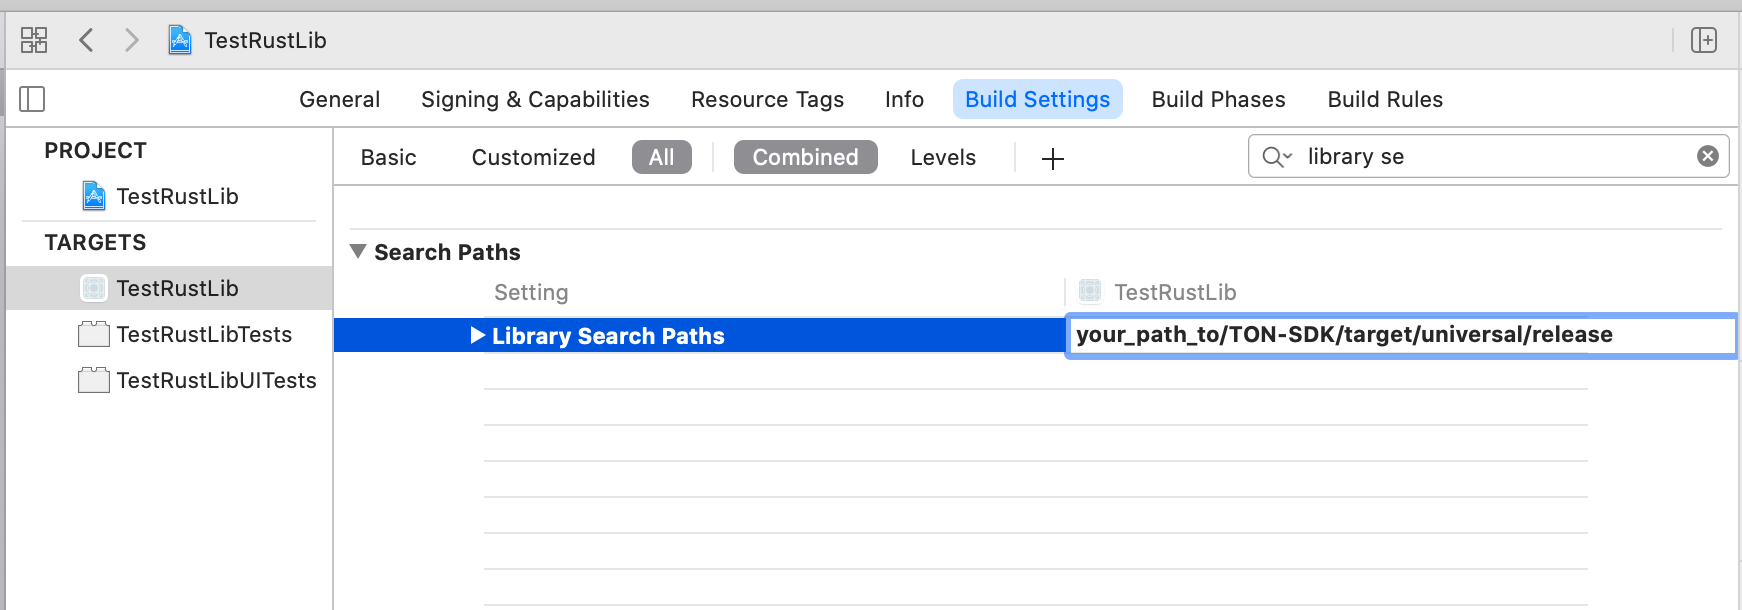Expand the Library Search Paths row

coord(478,336)
